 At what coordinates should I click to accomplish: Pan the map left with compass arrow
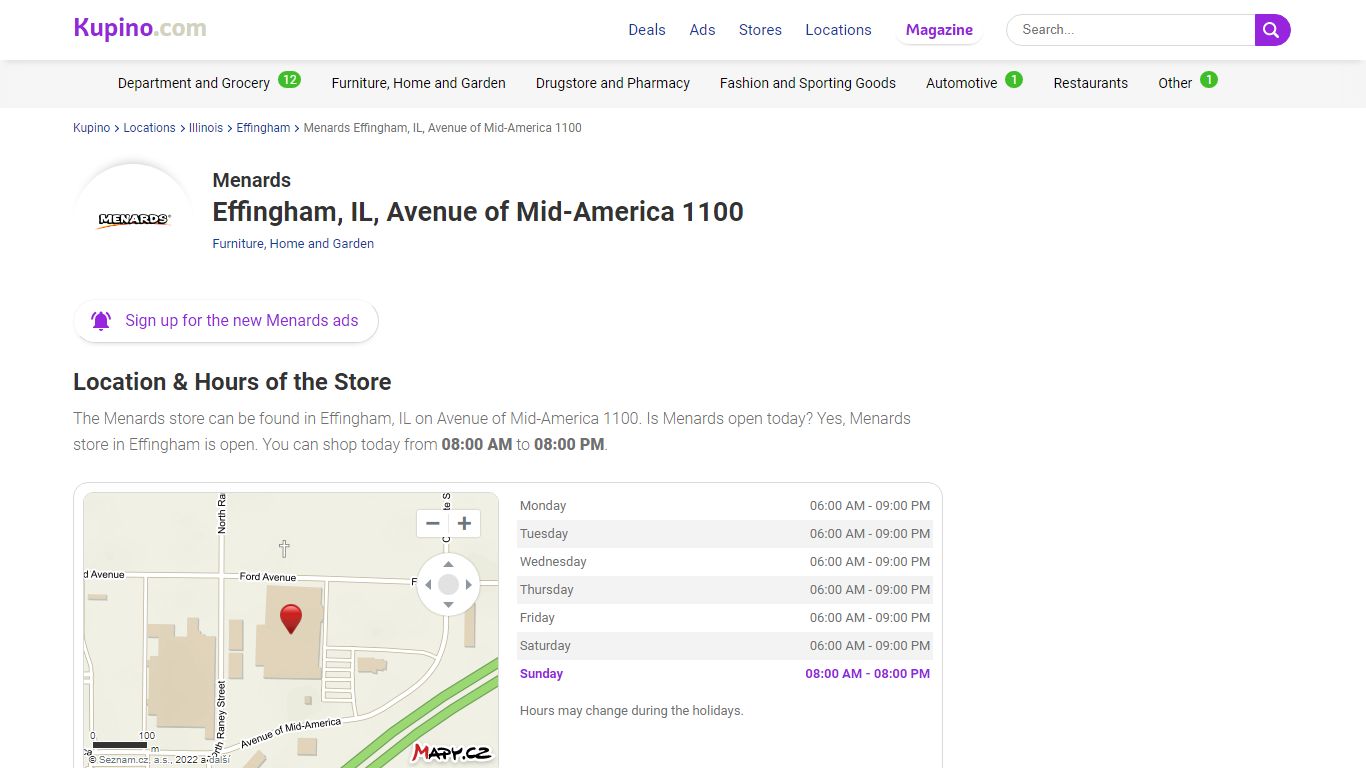tap(428, 585)
